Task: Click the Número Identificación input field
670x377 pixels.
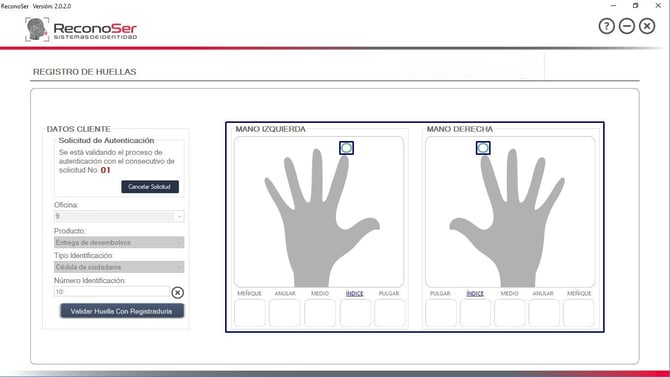Action: point(112,292)
